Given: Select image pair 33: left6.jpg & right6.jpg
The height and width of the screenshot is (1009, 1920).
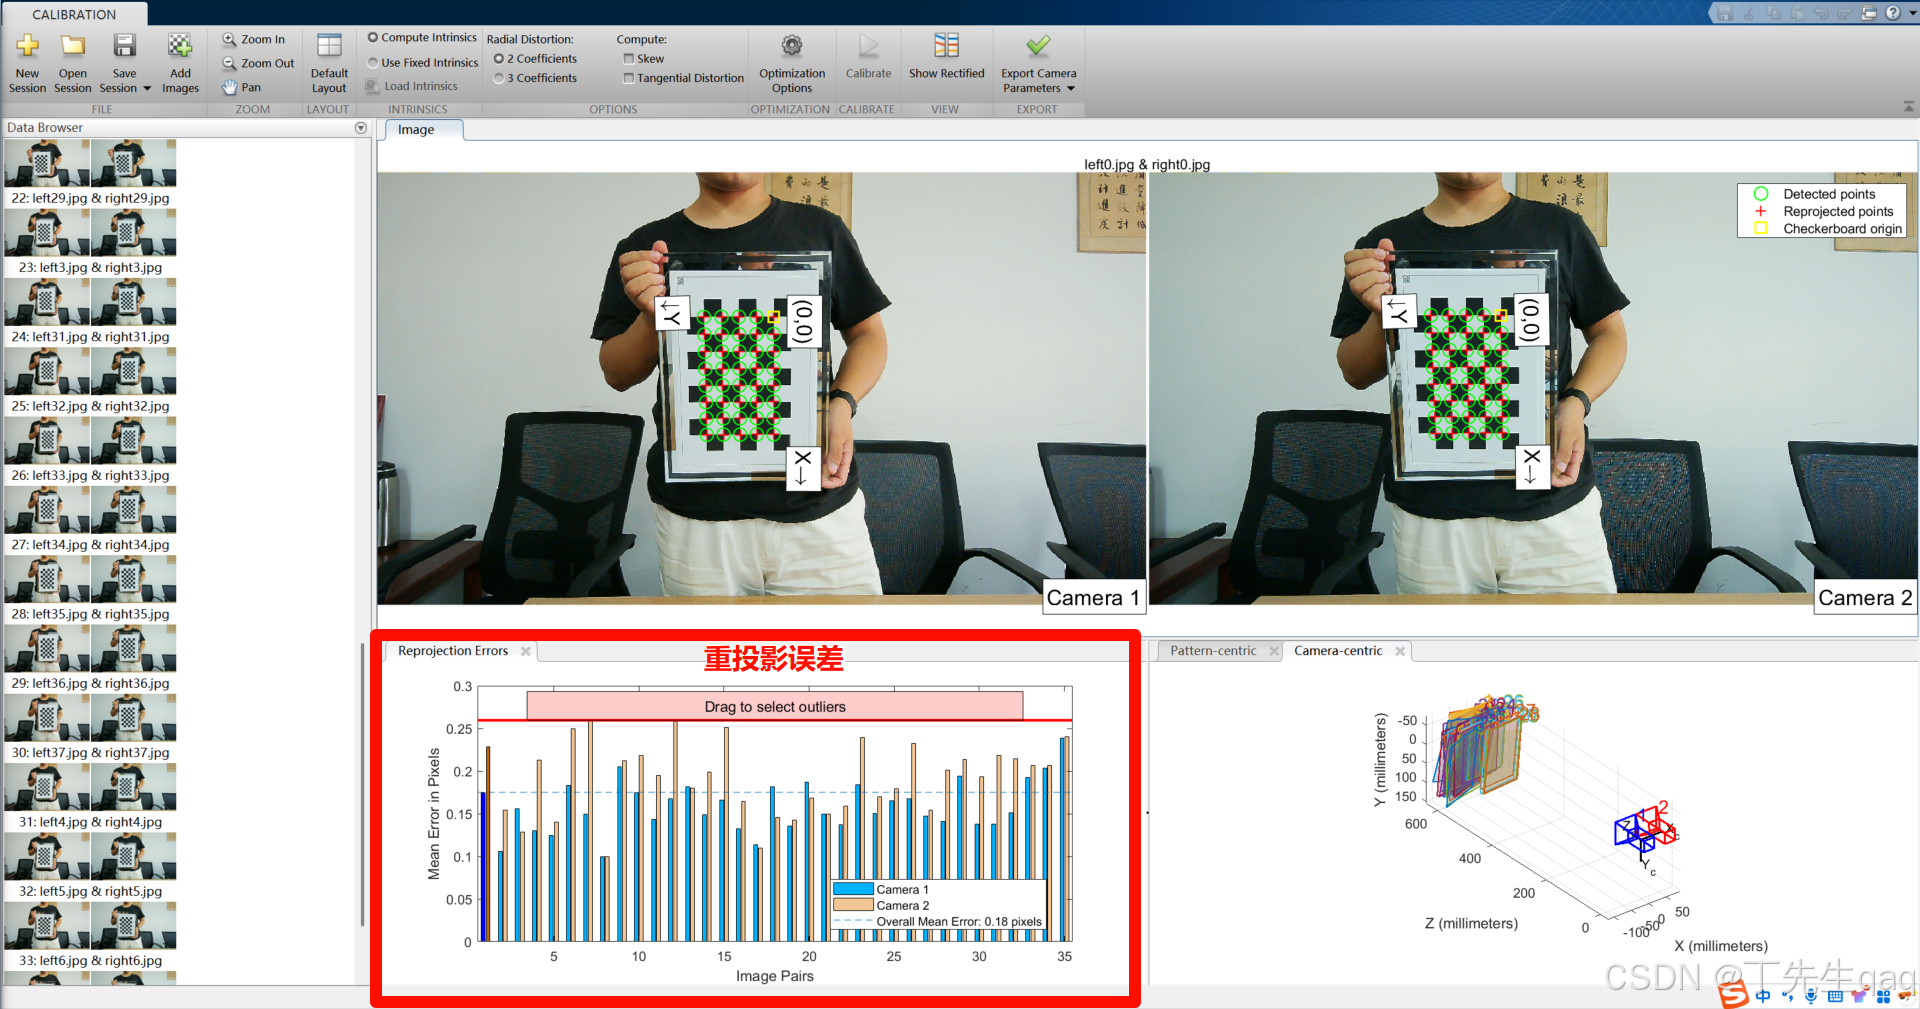Looking at the screenshot, I should 90,935.
